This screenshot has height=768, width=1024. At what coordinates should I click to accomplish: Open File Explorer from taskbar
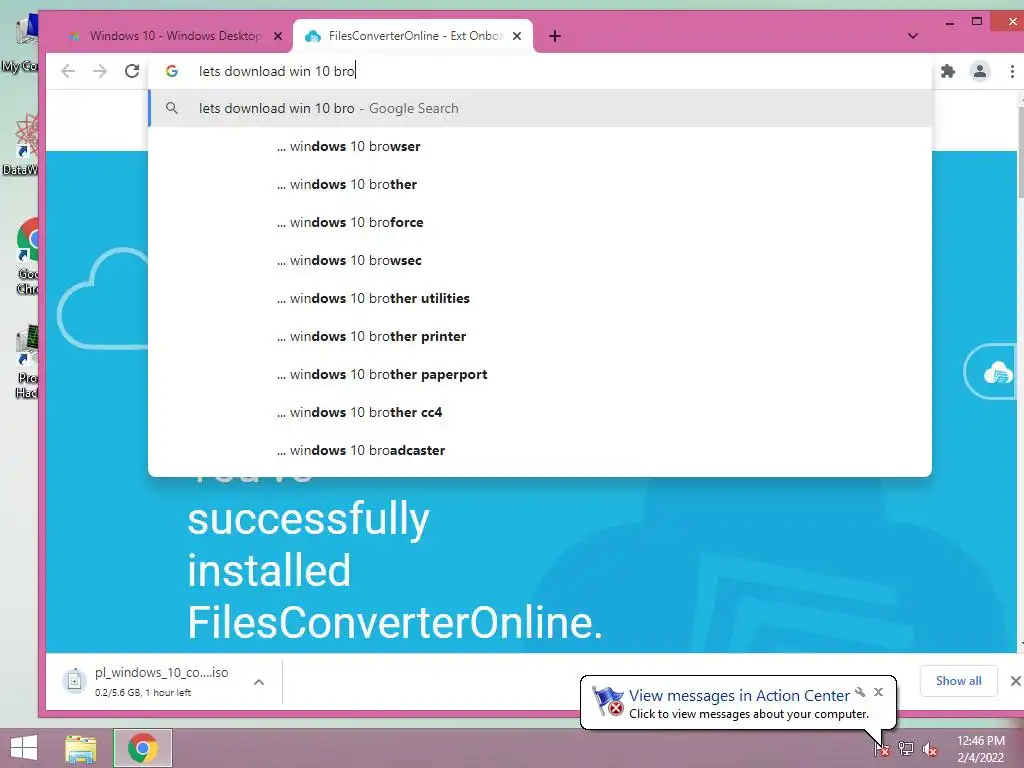81,748
